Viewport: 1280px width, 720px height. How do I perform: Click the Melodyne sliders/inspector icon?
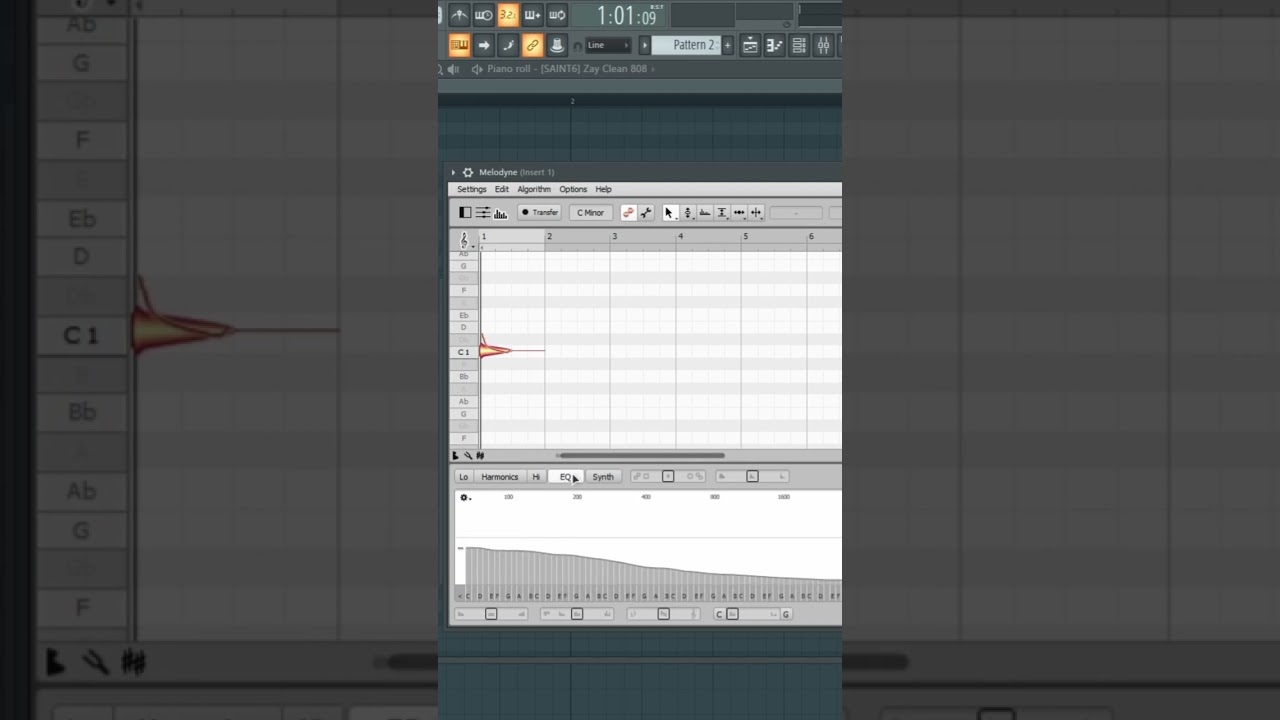(x=483, y=212)
